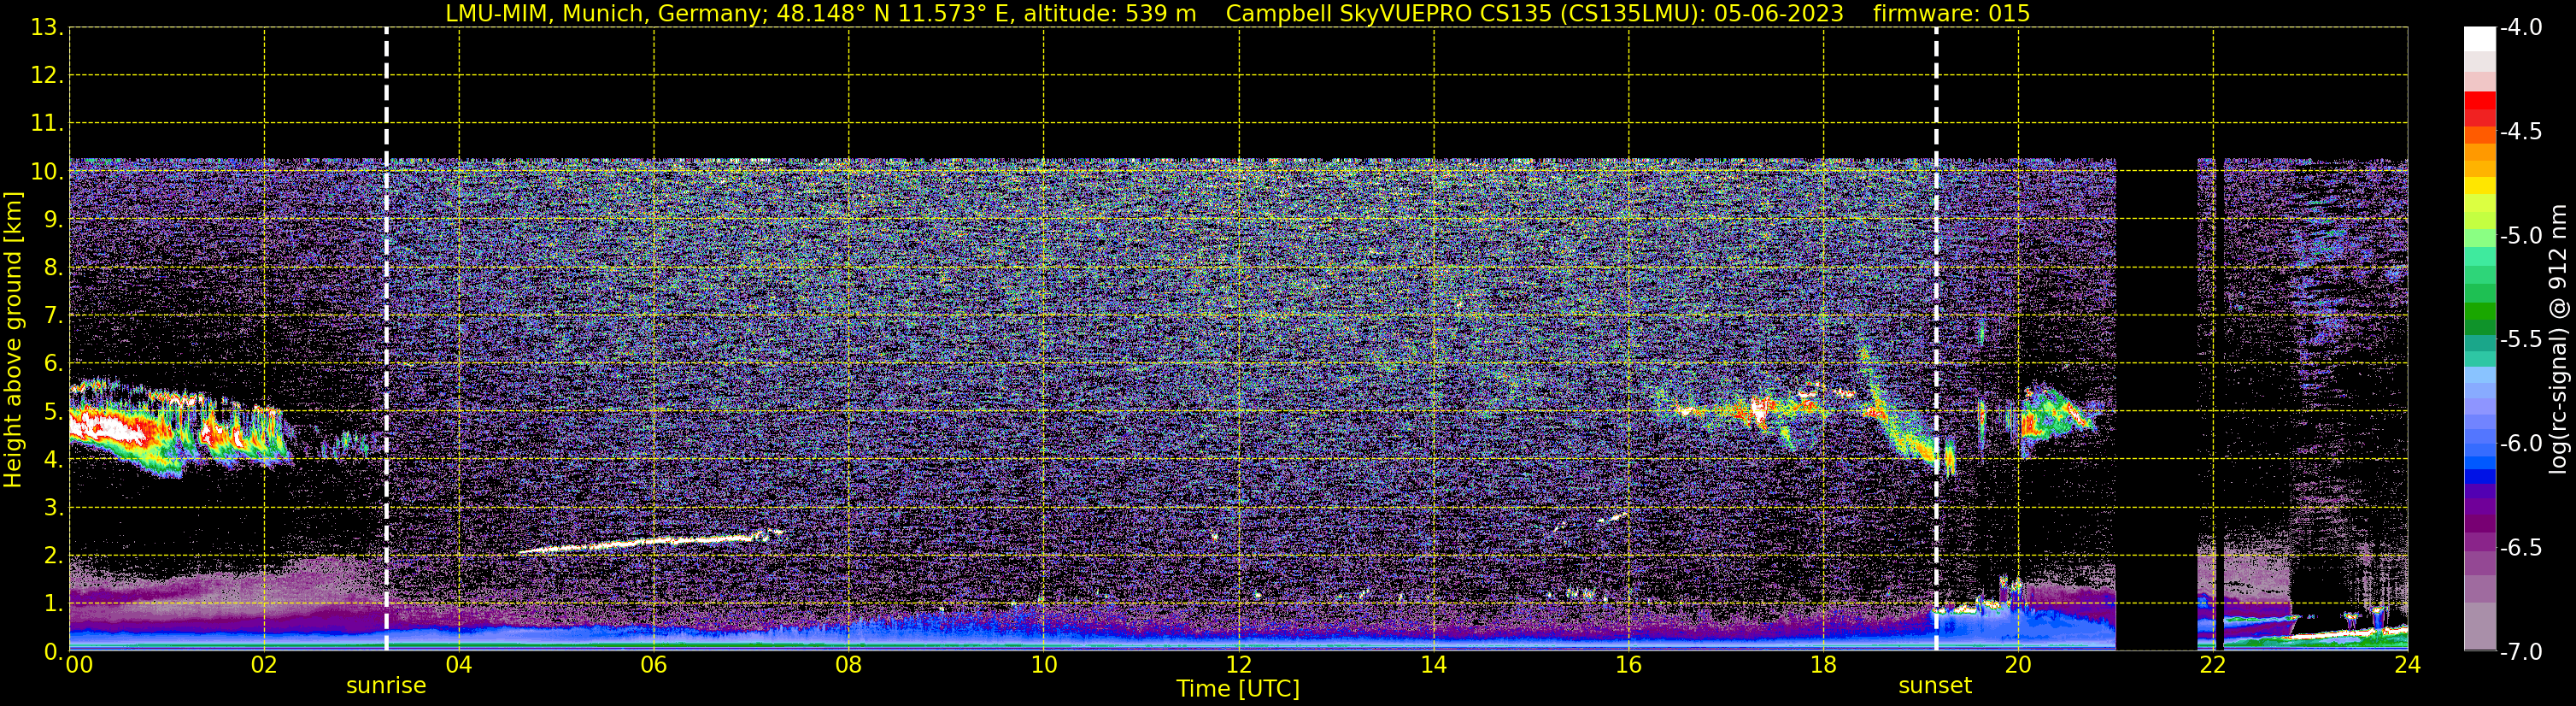
Task: Click the height axis tick '7.'
Action: [x=53, y=316]
